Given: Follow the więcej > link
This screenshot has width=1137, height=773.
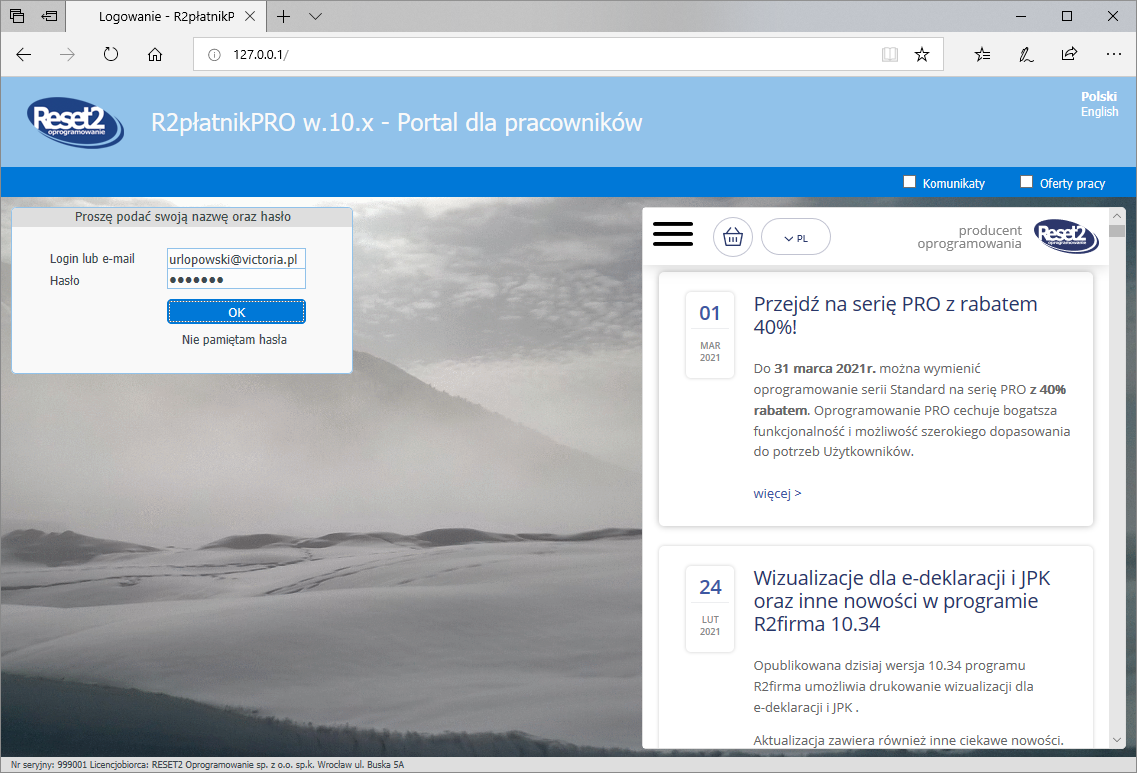Looking at the screenshot, I should click(x=777, y=493).
